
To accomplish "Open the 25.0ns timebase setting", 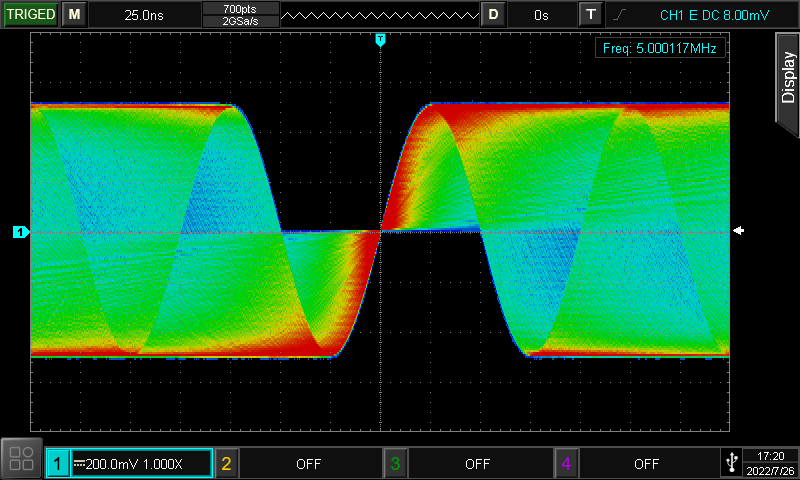I will coord(145,15).
